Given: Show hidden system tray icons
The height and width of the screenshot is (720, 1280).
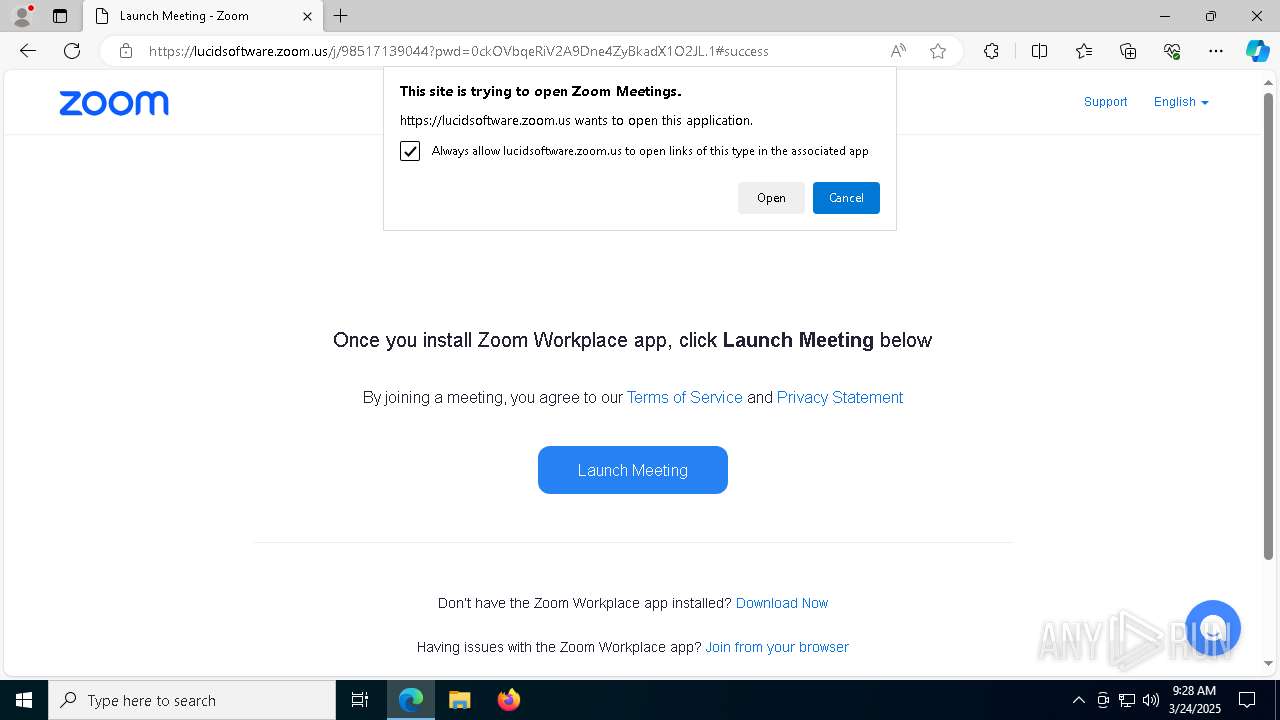Looking at the screenshot, I should tap(1078, 700).
